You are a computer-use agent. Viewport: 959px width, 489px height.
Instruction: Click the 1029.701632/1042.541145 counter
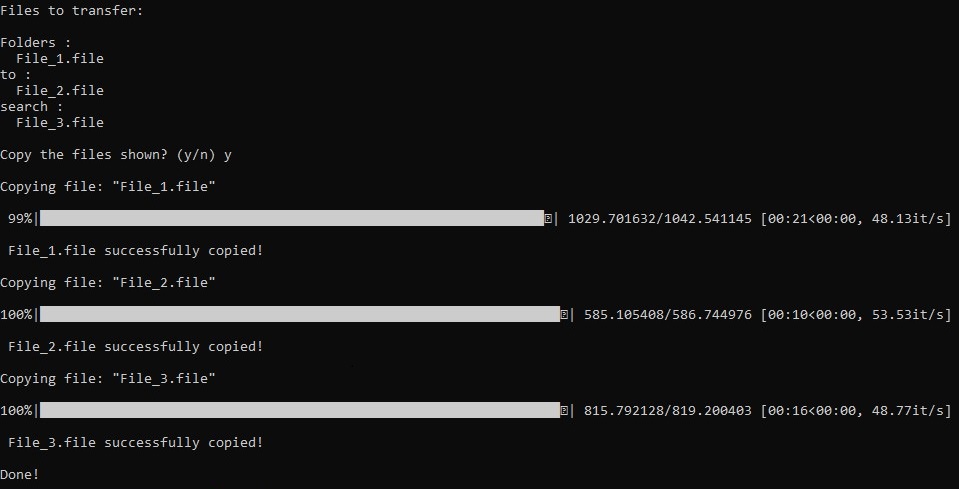coord(660,219)
